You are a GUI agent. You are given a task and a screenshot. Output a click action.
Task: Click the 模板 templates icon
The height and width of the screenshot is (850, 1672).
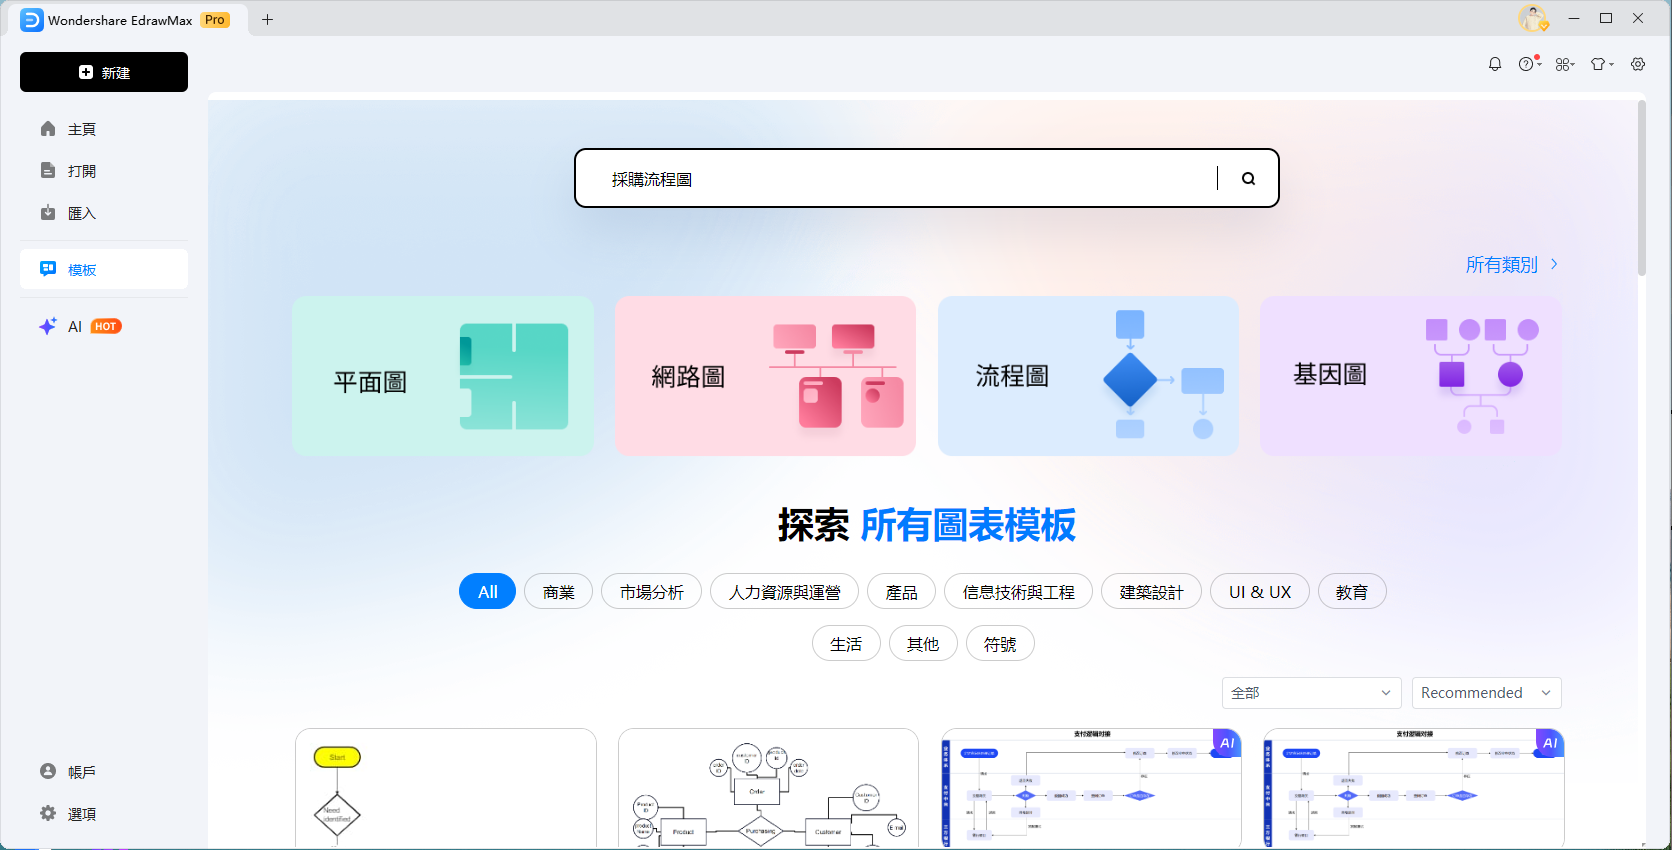[48, 269]
